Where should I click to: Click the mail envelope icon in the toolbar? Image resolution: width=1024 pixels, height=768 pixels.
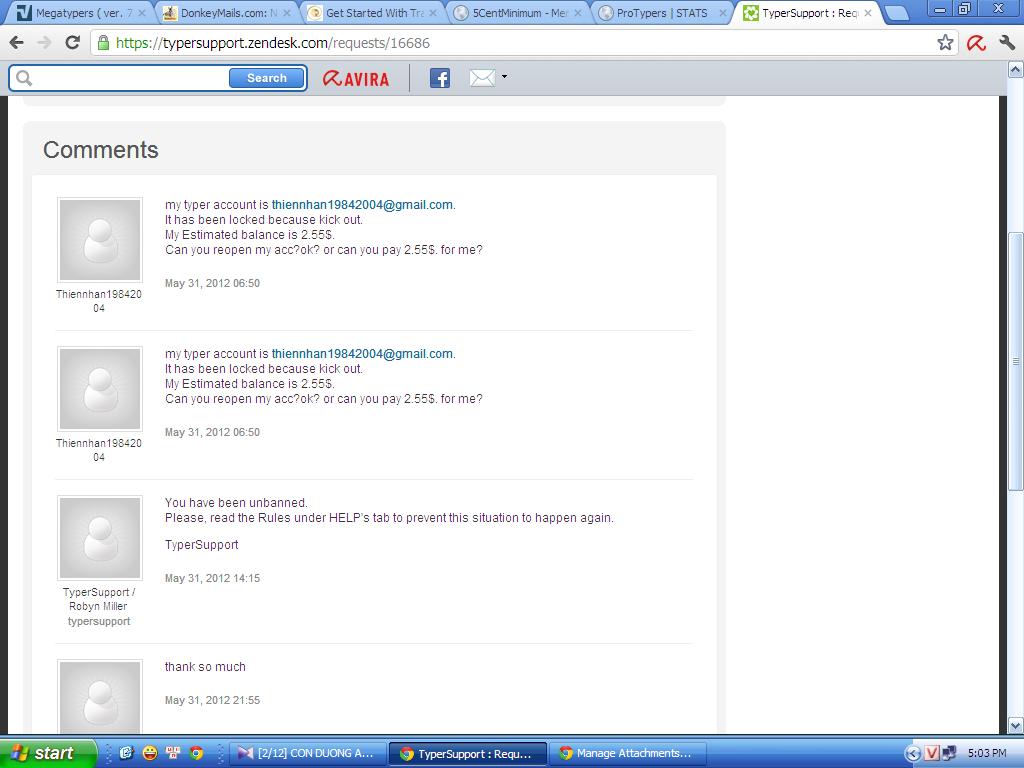pos(482,78)
